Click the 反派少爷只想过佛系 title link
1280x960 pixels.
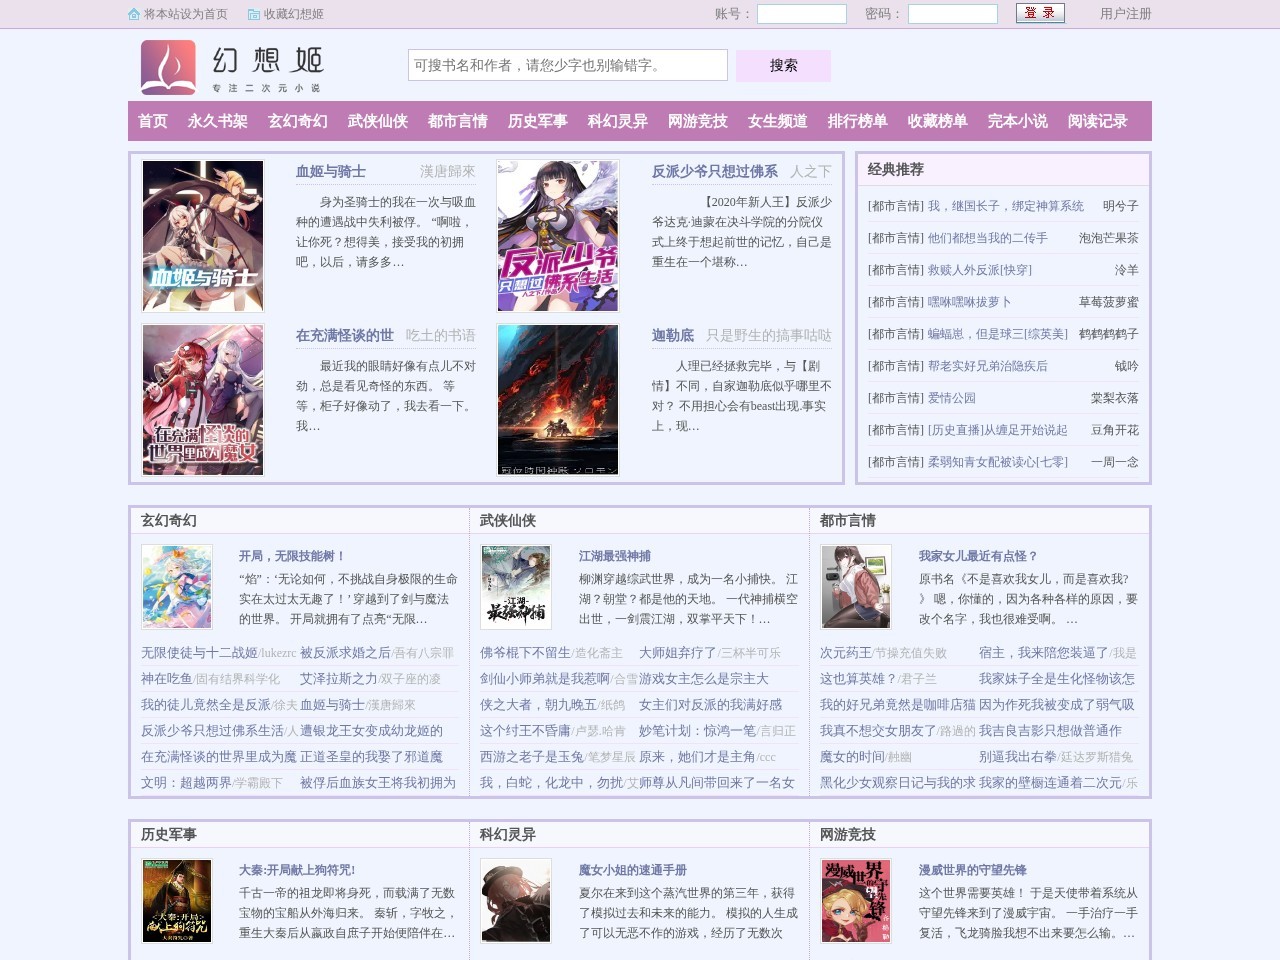point(716,171)
